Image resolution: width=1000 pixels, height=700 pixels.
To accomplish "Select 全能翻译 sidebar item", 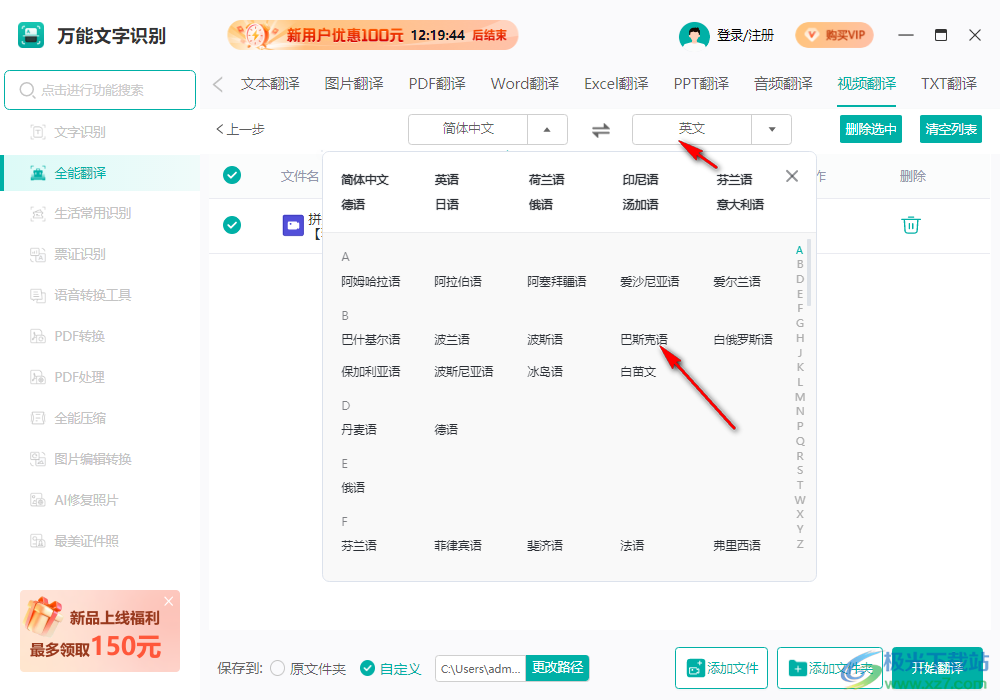I will (x=100, y=173).
